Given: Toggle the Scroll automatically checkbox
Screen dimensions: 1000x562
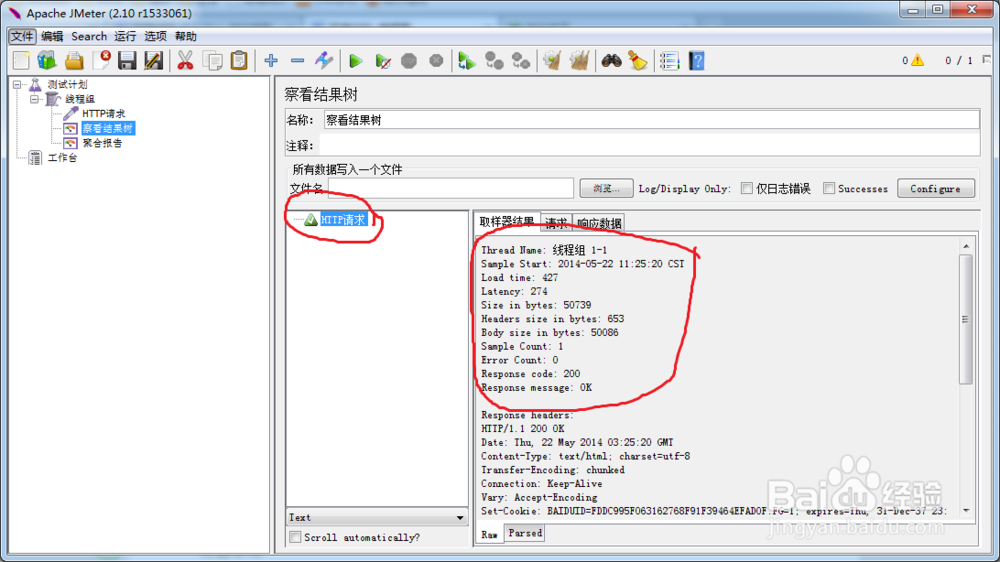Looking at the screenshot, I should coord(295,537).
